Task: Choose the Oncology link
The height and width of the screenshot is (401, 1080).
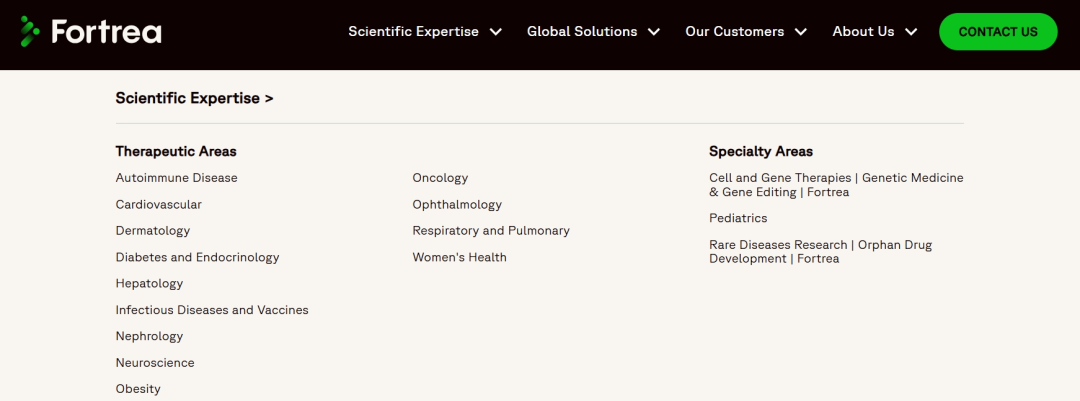Action: point(440,178)
